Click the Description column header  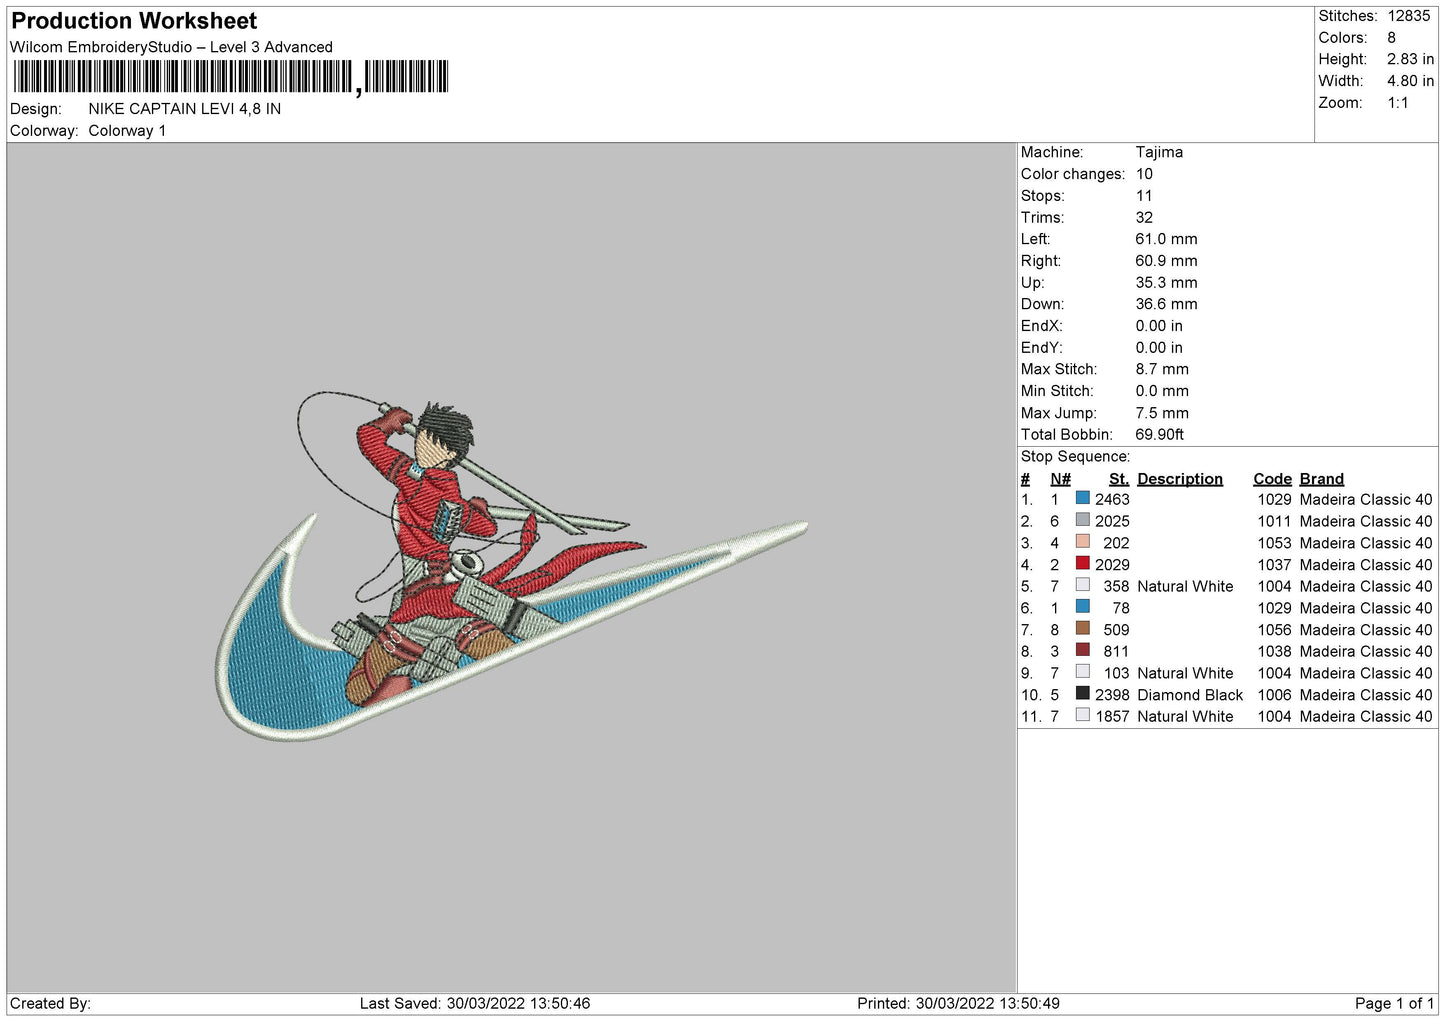point(1179,479)
